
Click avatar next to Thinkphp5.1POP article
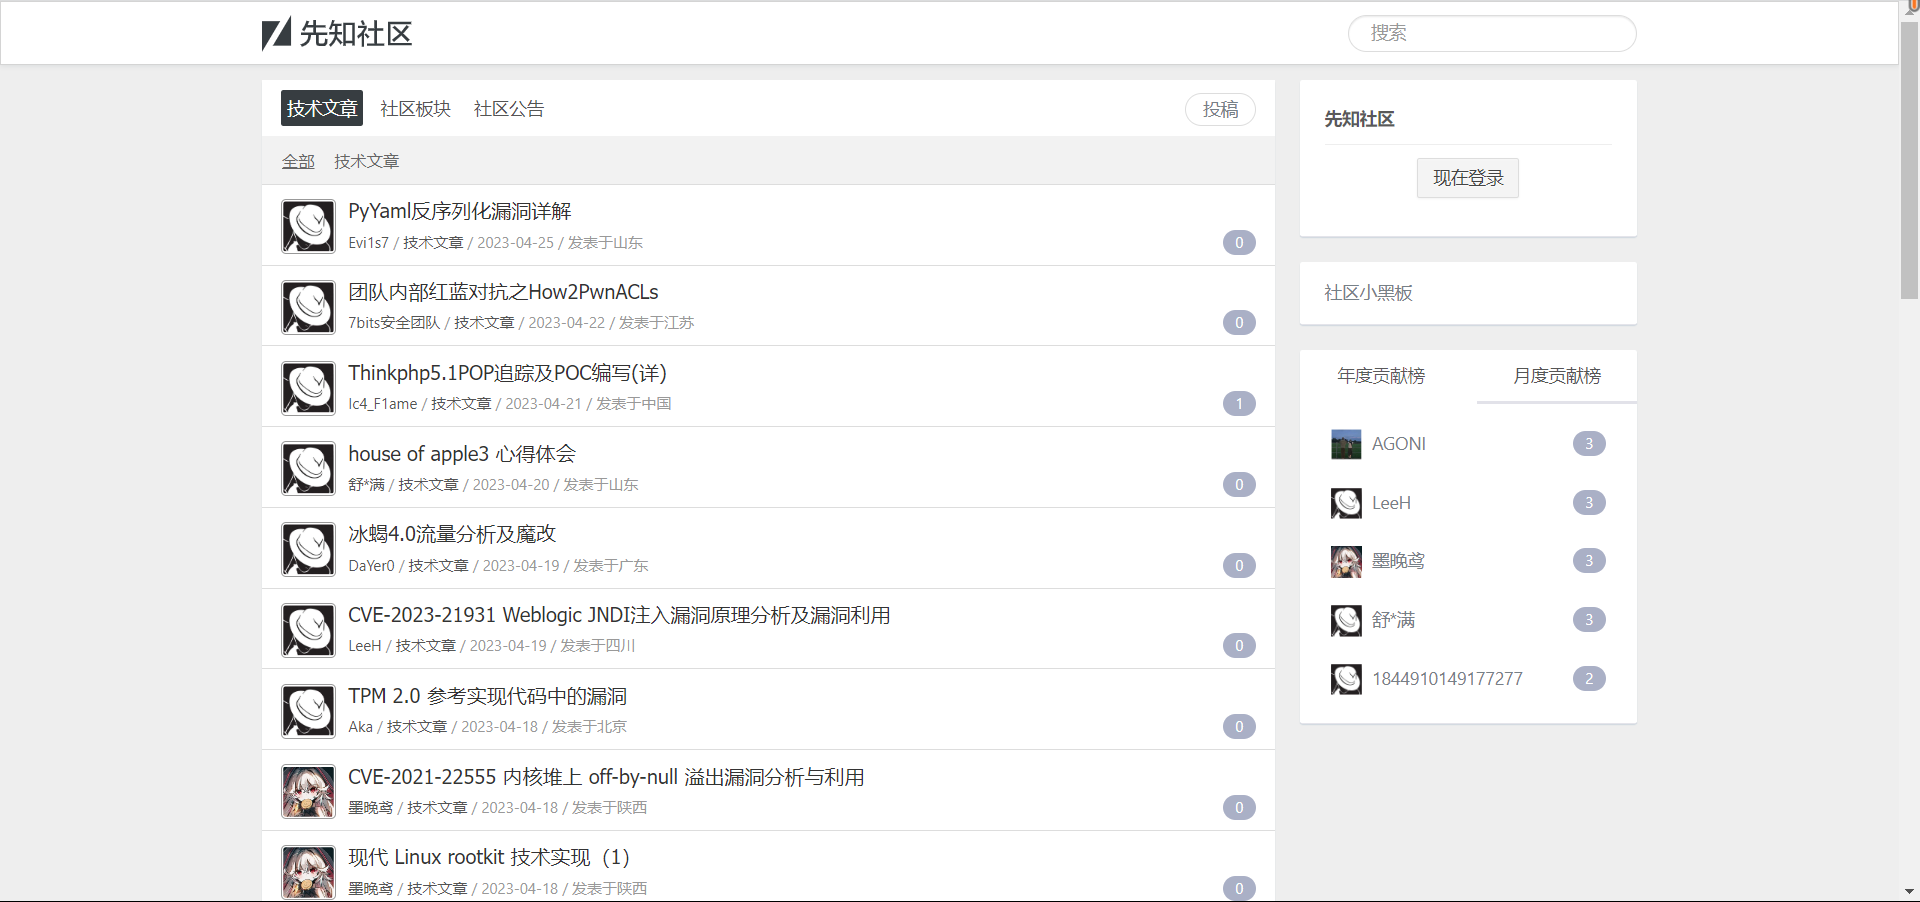308,388
